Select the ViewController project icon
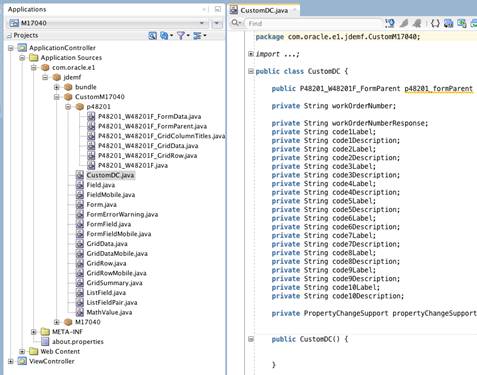 coord(22,361)
